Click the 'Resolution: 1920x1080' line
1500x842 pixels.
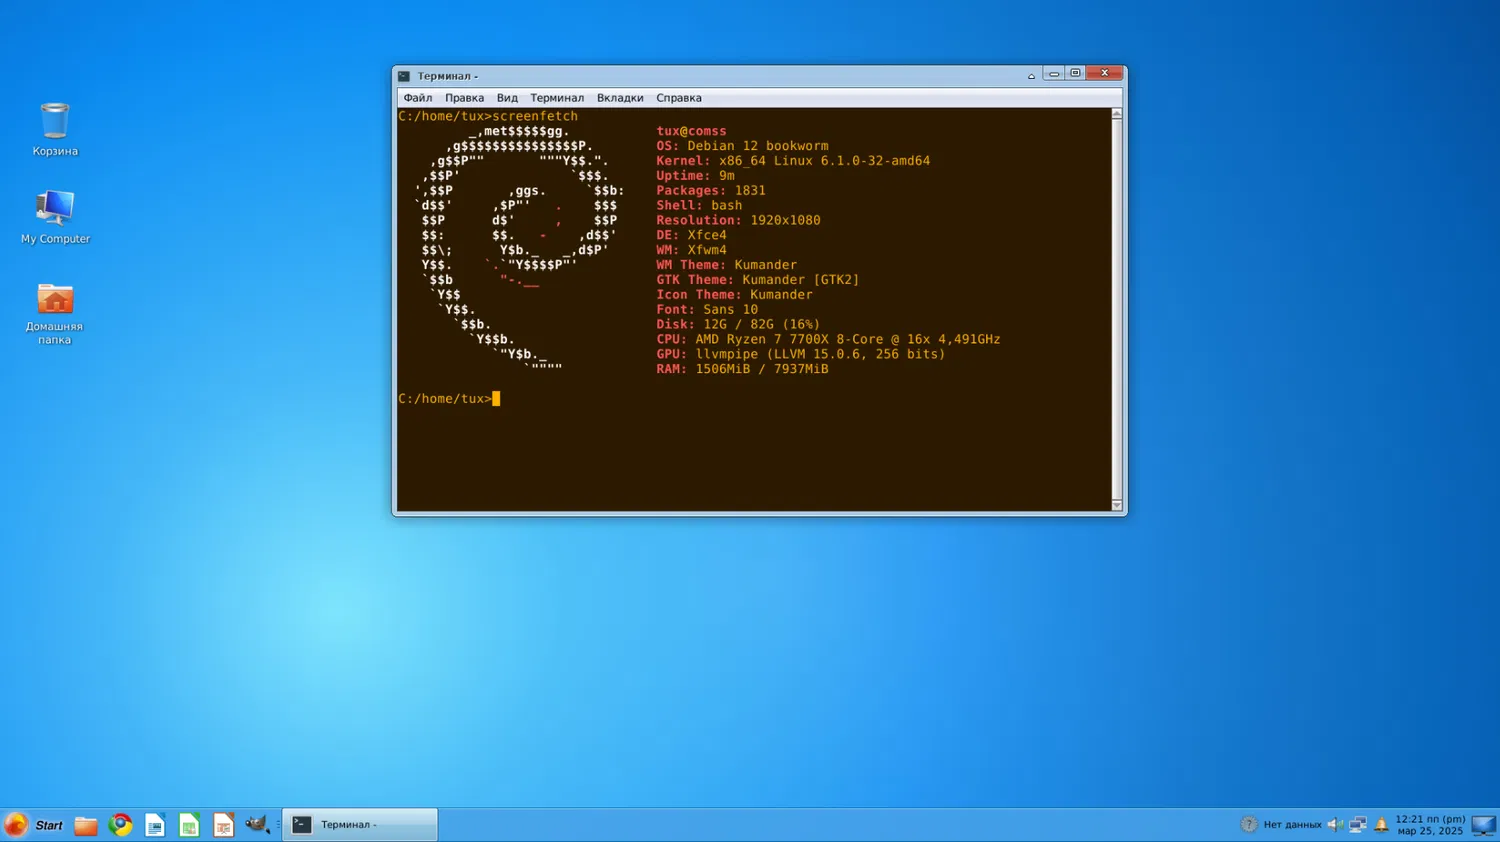738,221
